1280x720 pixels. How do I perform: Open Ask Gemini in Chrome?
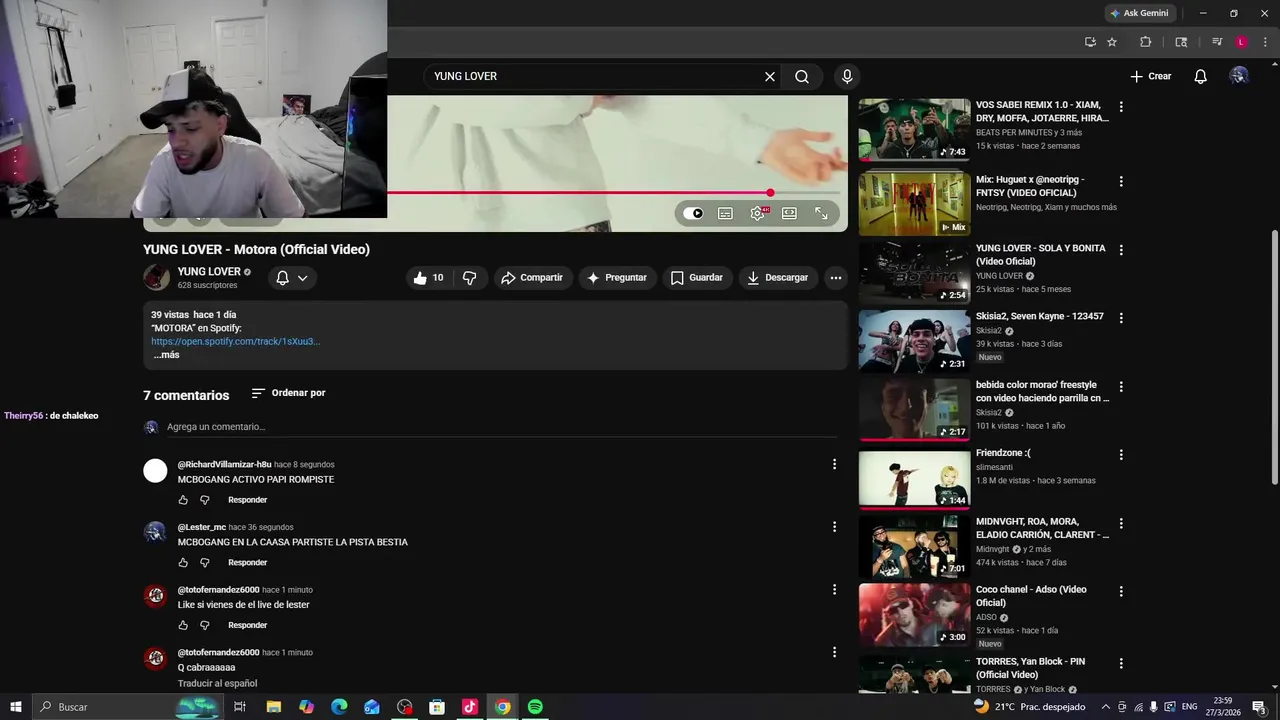point(1139,13)
